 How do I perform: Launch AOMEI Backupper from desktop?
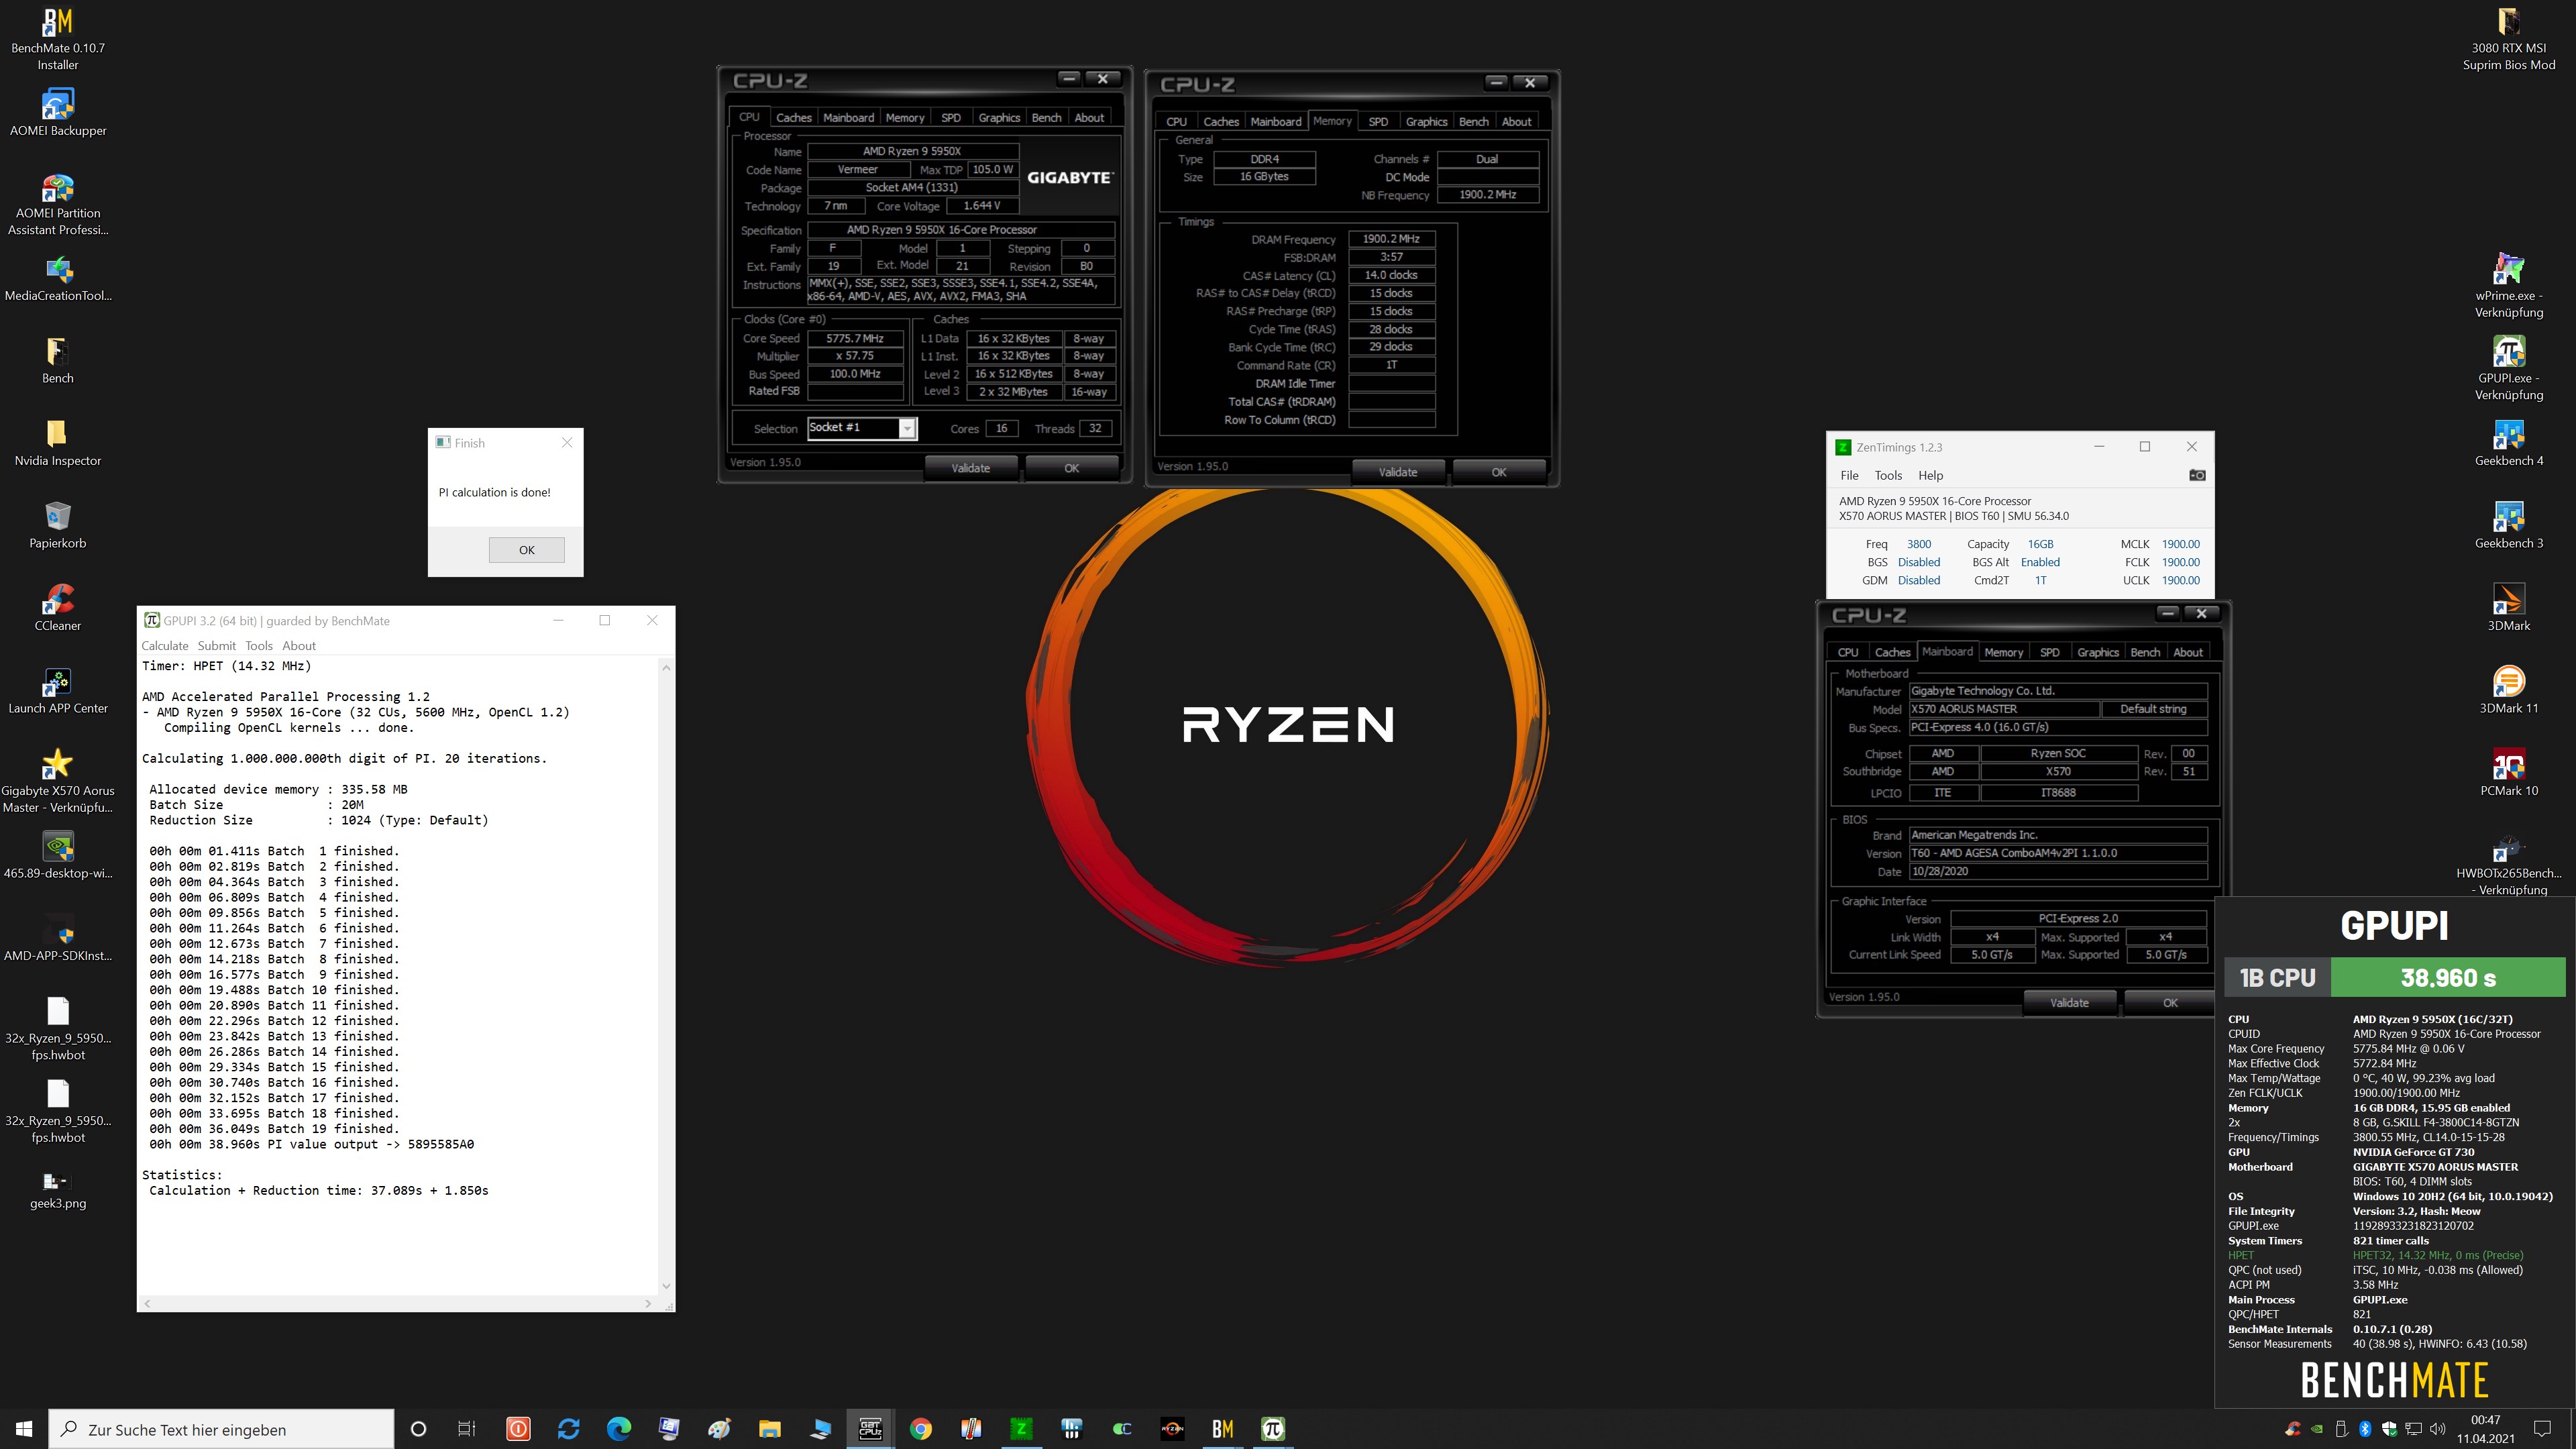click(x=58, y=113)
